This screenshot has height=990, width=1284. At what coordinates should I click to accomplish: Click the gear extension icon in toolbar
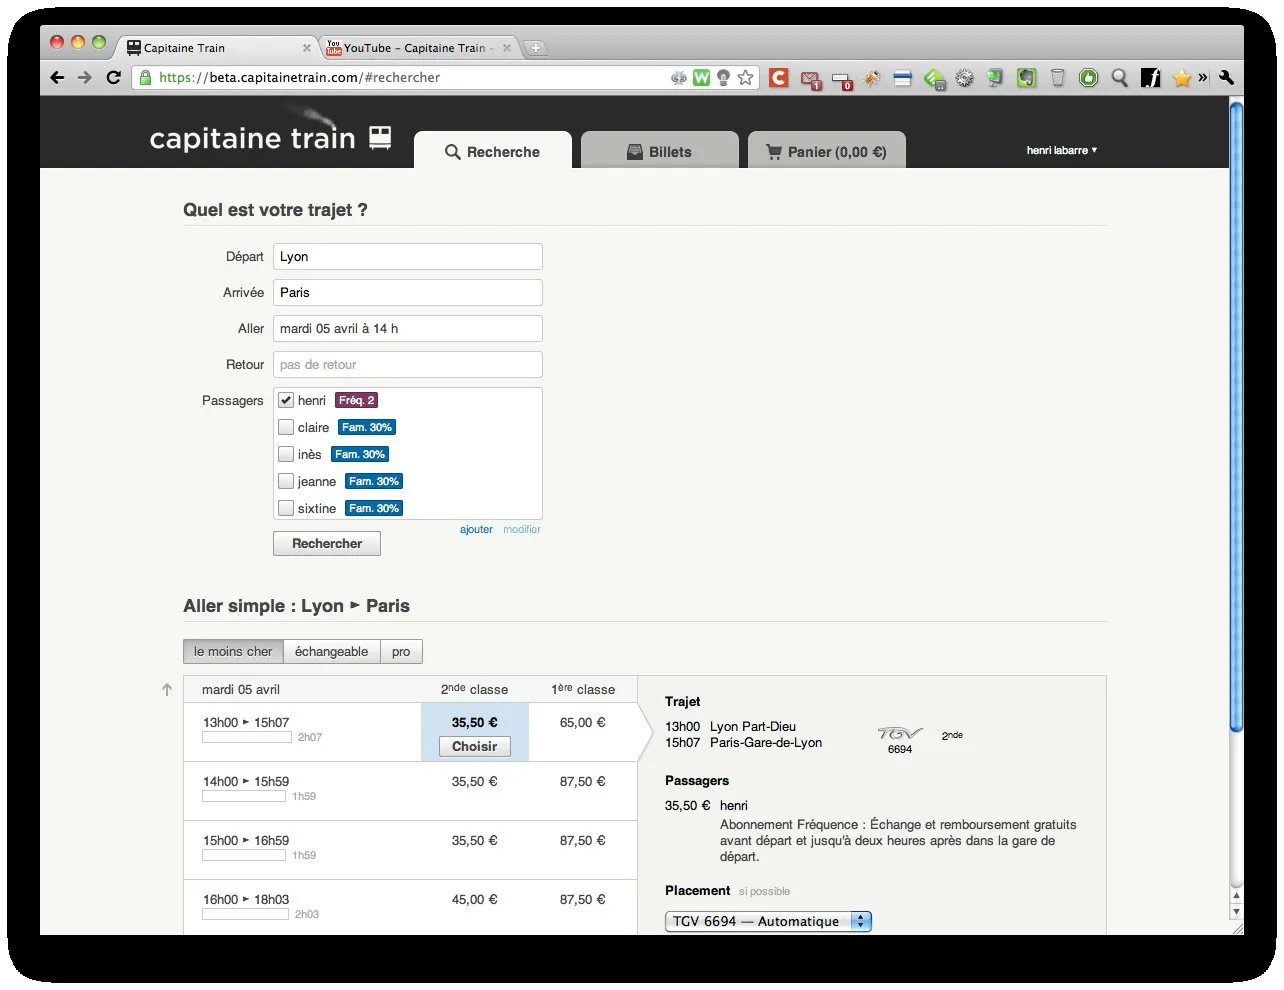pyautogui.click(x=964, y=77)
